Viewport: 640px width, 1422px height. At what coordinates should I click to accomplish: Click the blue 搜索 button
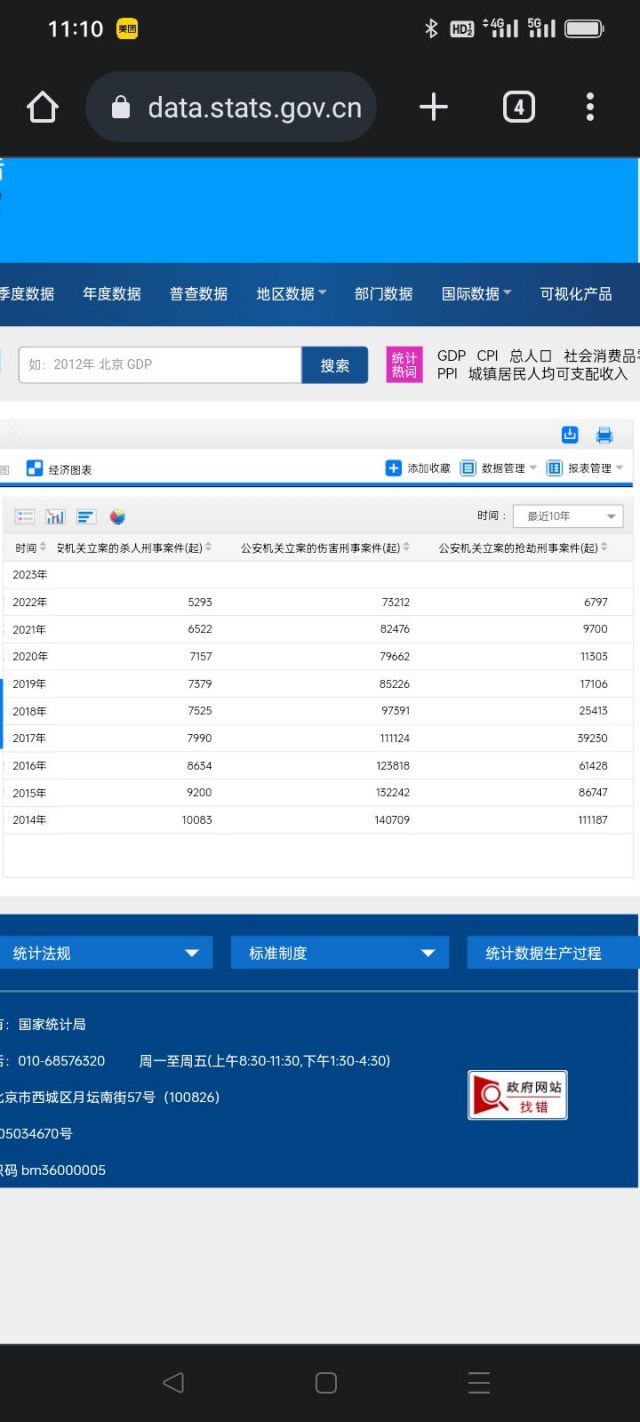tap(335, 365)
